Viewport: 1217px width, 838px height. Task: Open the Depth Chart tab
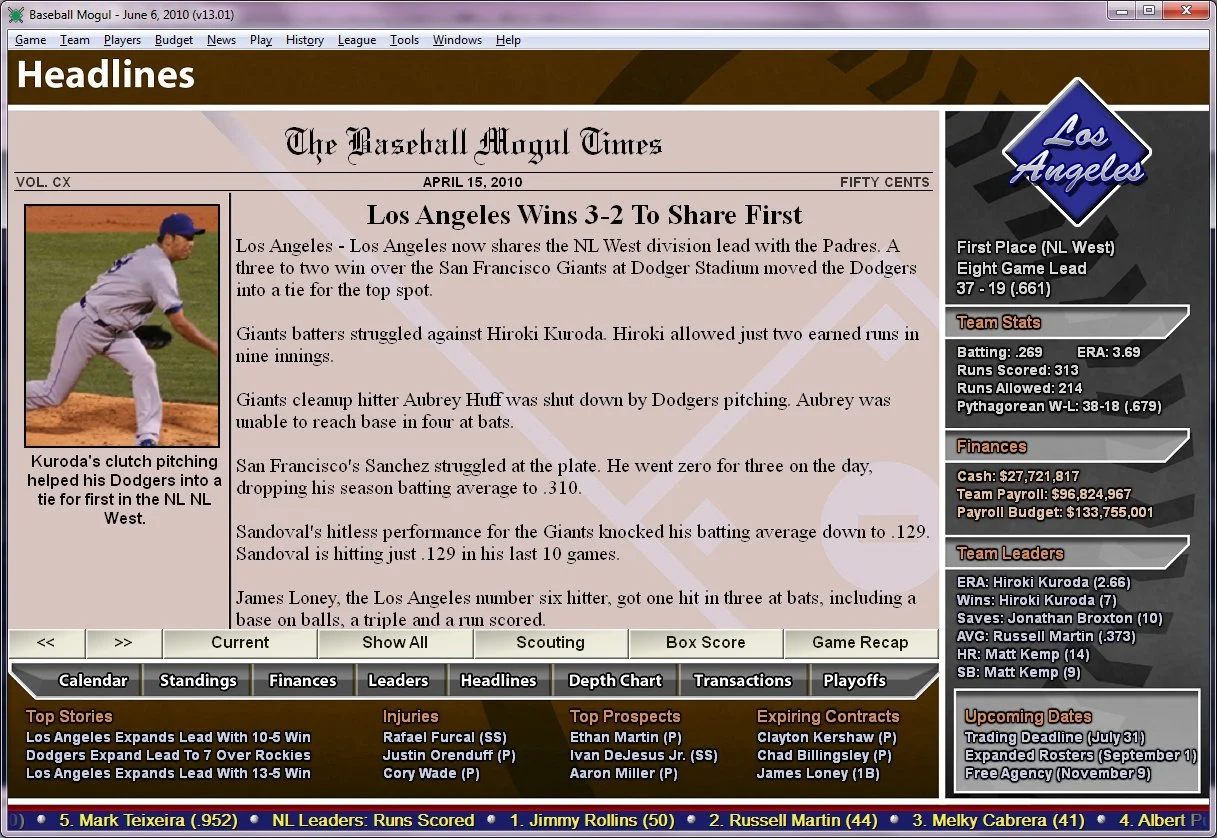pyautogui.click(x=615, y=680)
